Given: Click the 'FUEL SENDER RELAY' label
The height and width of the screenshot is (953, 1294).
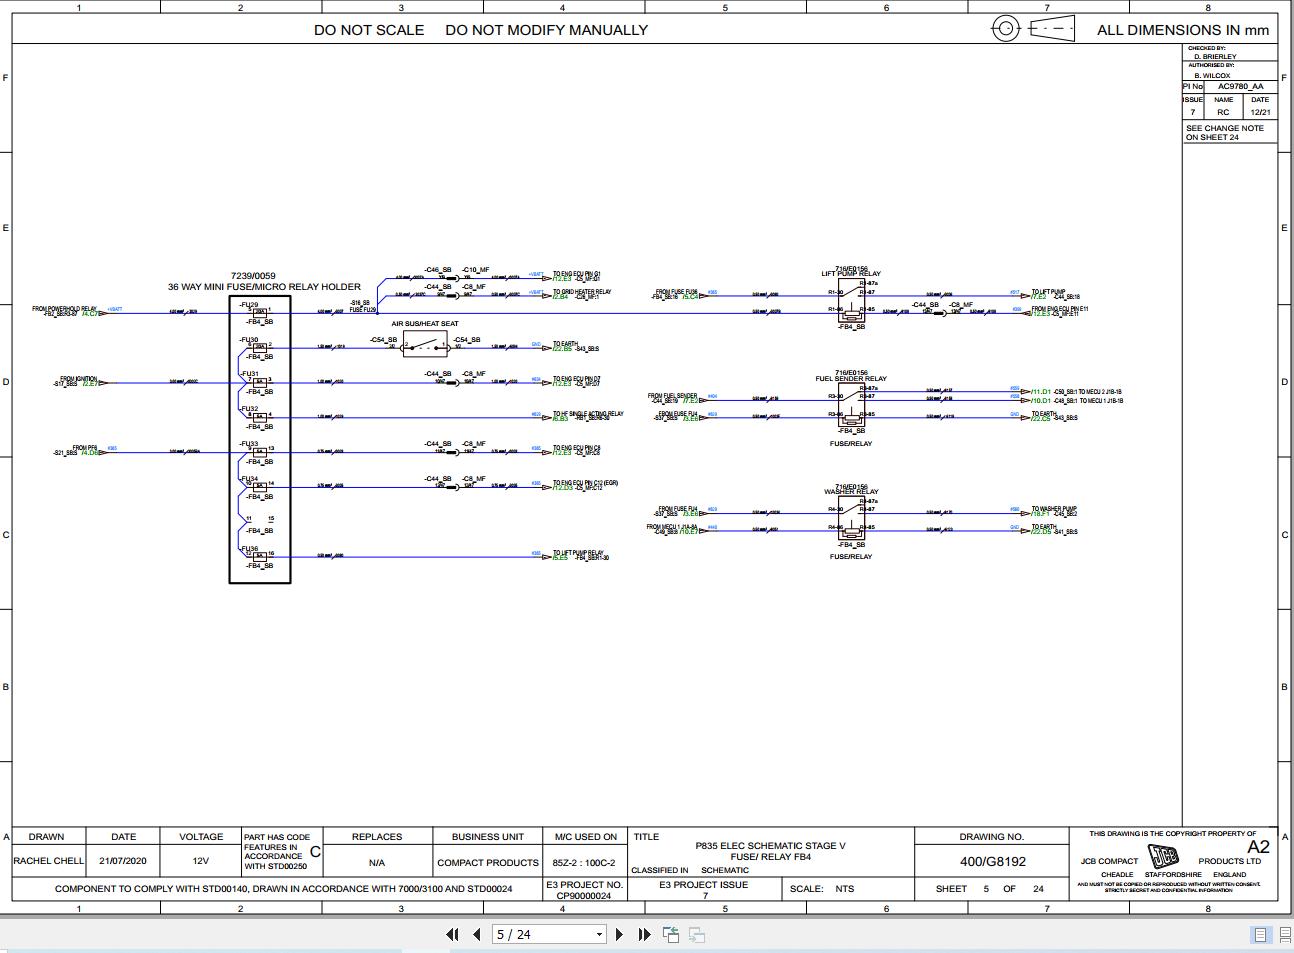Looking at the screenshot, I should click(x=851, y=379).
